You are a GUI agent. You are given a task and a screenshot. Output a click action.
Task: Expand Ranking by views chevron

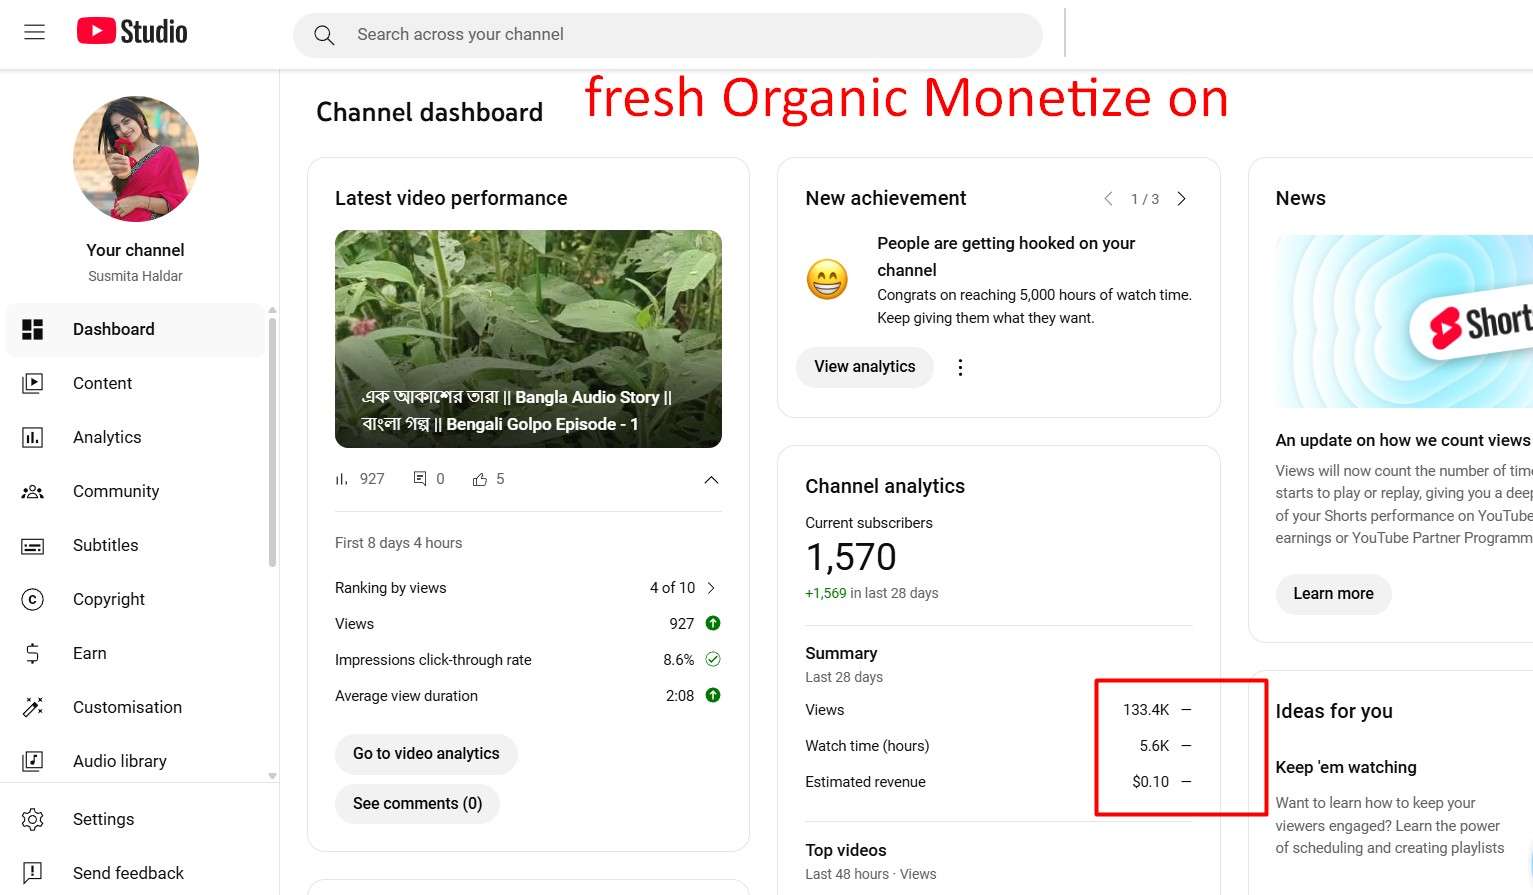click(x=711, y=588)
